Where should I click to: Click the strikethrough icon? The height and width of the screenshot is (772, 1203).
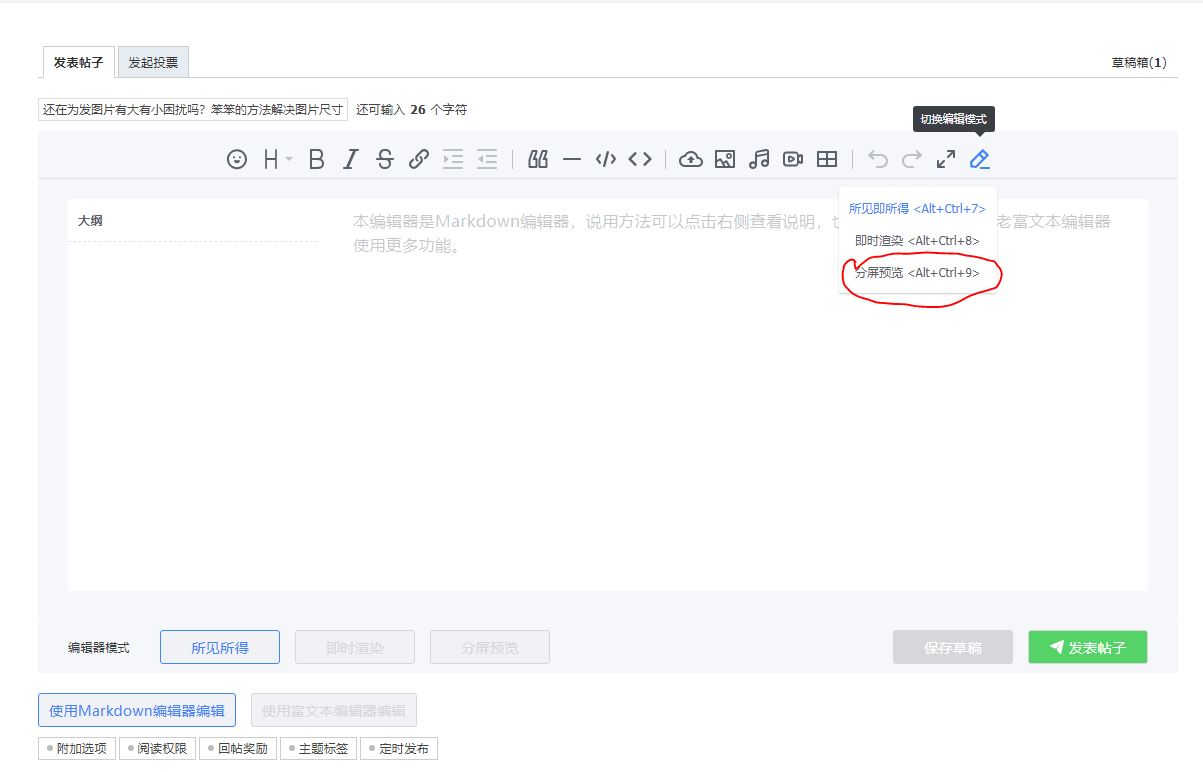click(x=385, y=159)
